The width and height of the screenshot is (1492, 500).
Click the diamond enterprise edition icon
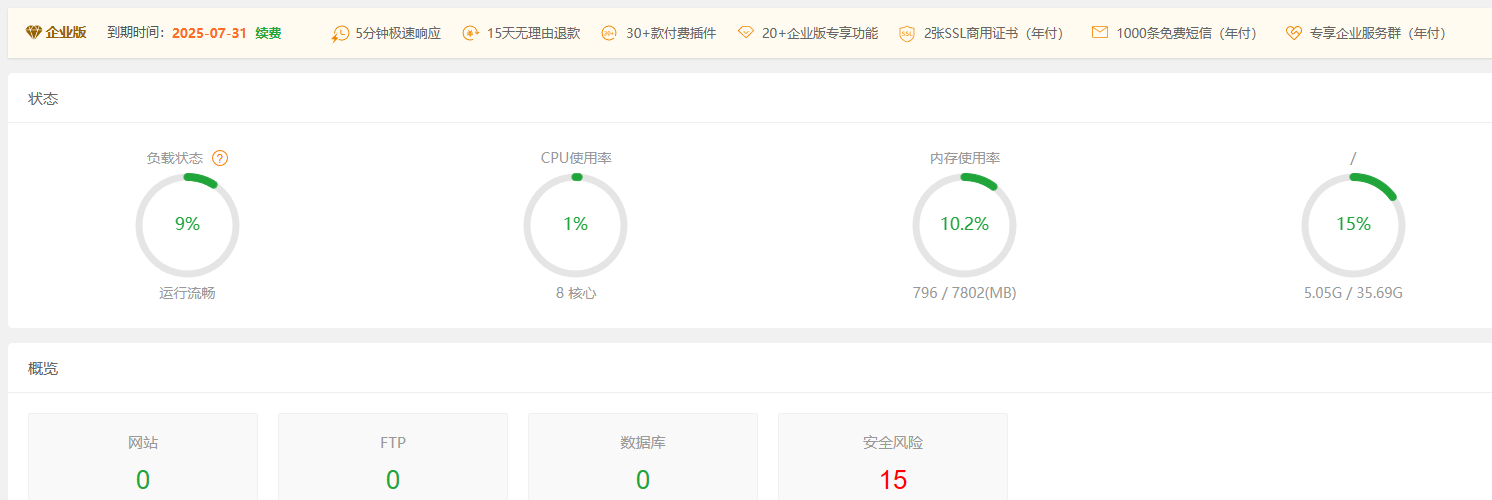tap(34, 33)
